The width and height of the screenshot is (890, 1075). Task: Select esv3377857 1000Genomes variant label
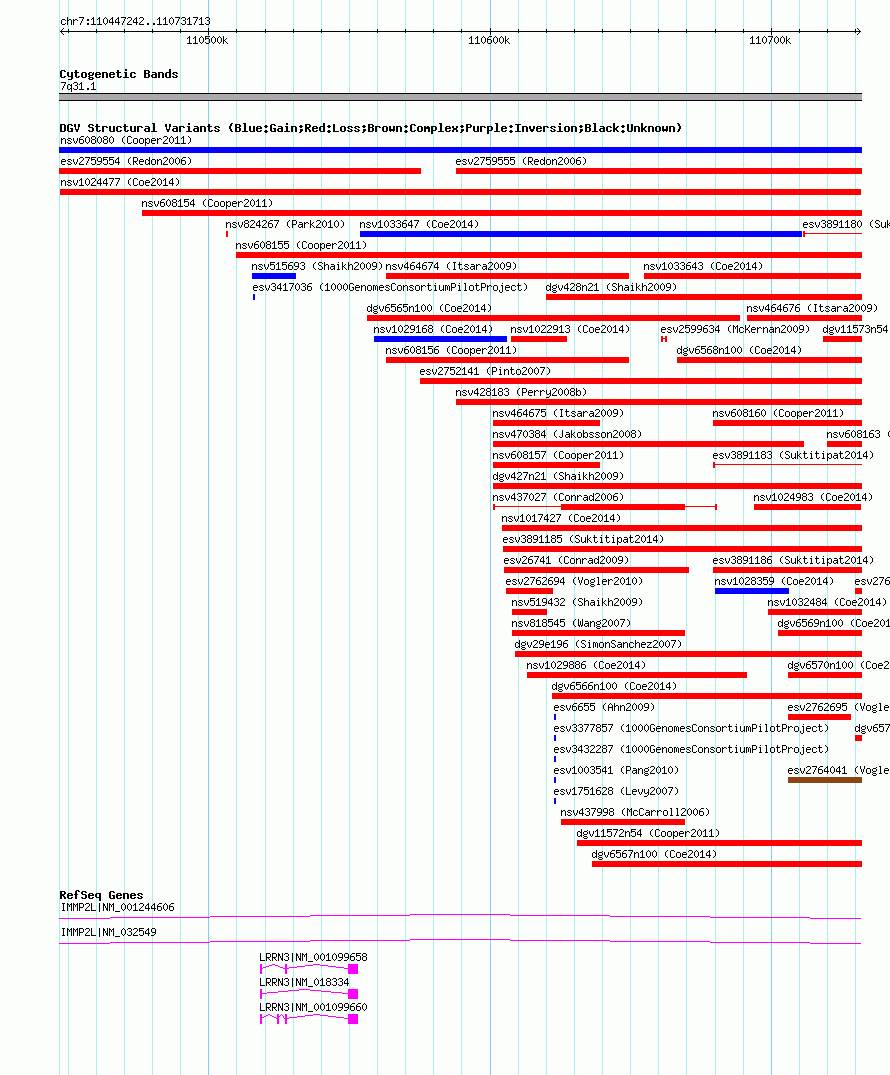coord(691,728)
